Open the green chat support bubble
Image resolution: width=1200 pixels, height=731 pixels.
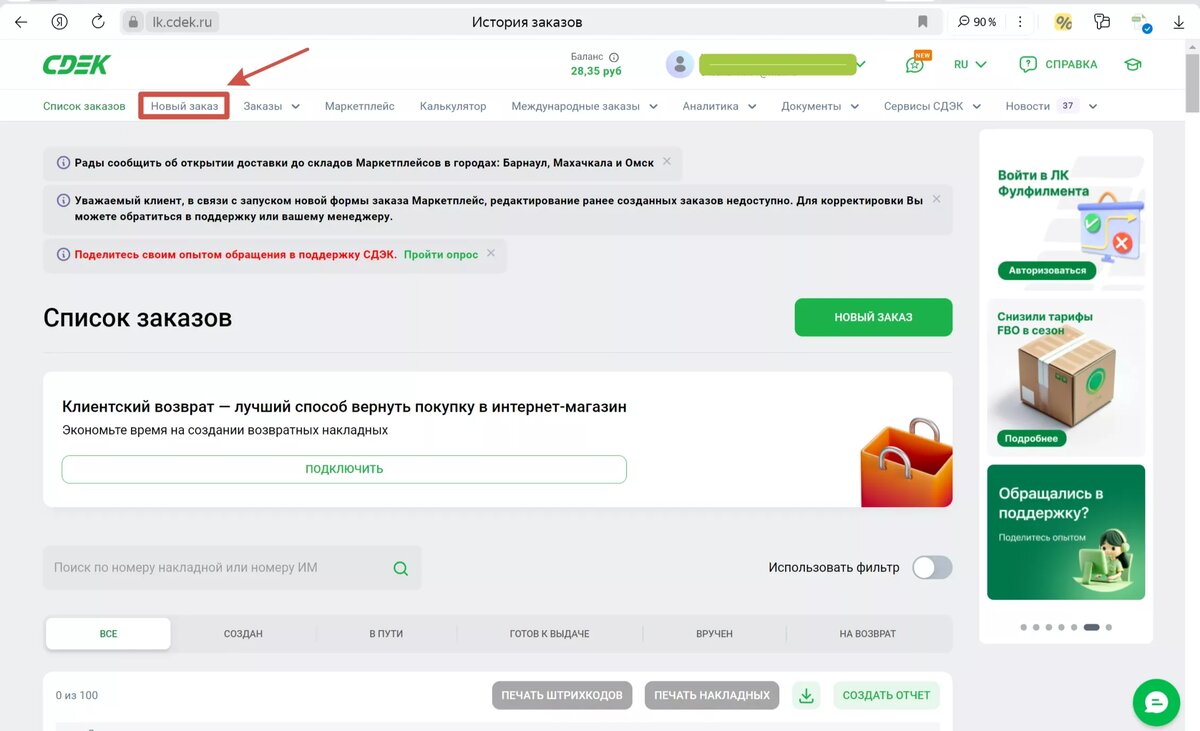click(x=1156, y=702)
